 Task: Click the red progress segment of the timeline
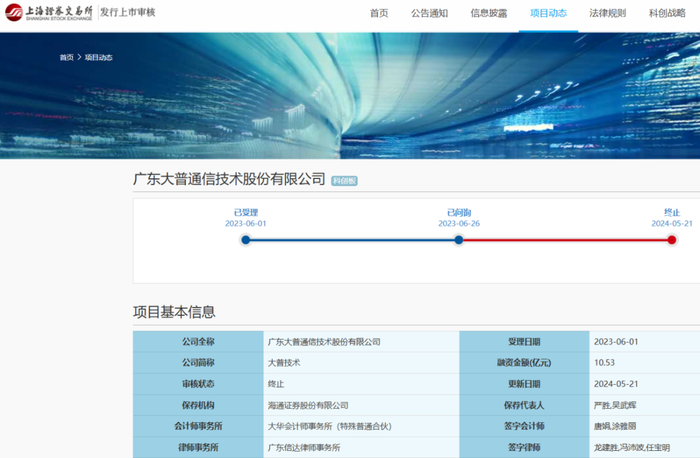tap(565, 240)
